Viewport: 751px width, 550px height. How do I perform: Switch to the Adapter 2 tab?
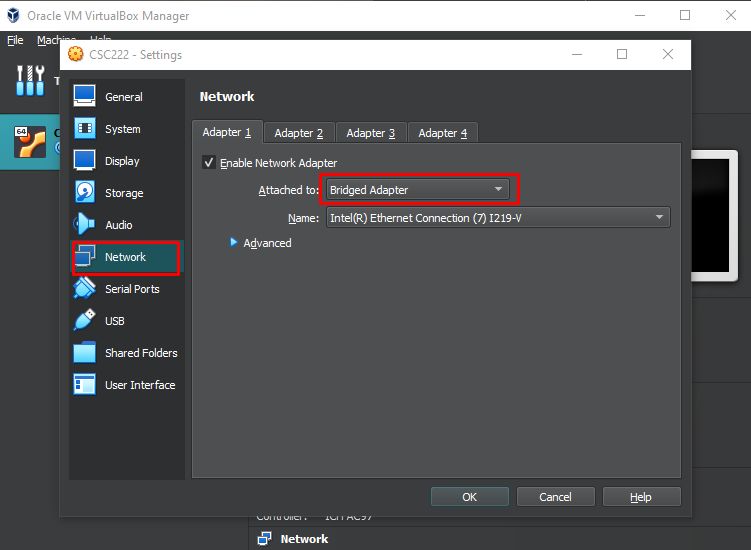point(299,133)
